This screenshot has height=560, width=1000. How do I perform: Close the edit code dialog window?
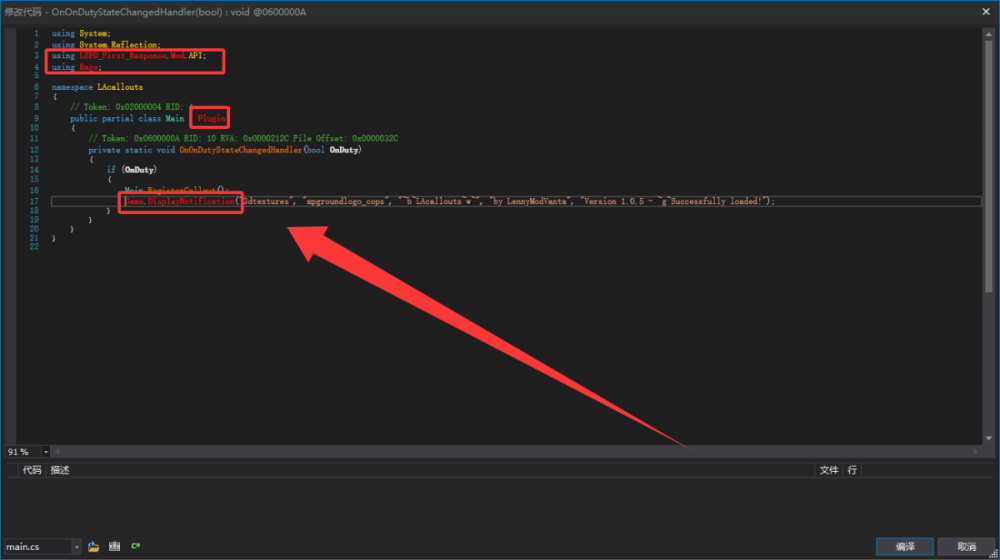click(986, 11)
